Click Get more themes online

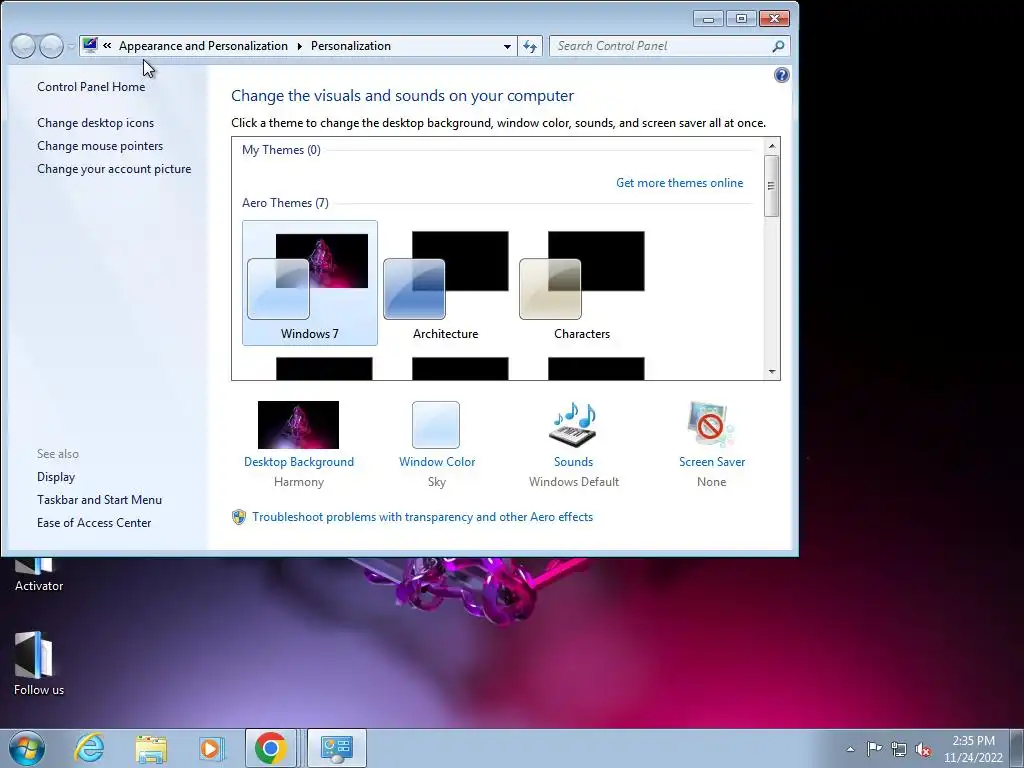pos(679,183)
